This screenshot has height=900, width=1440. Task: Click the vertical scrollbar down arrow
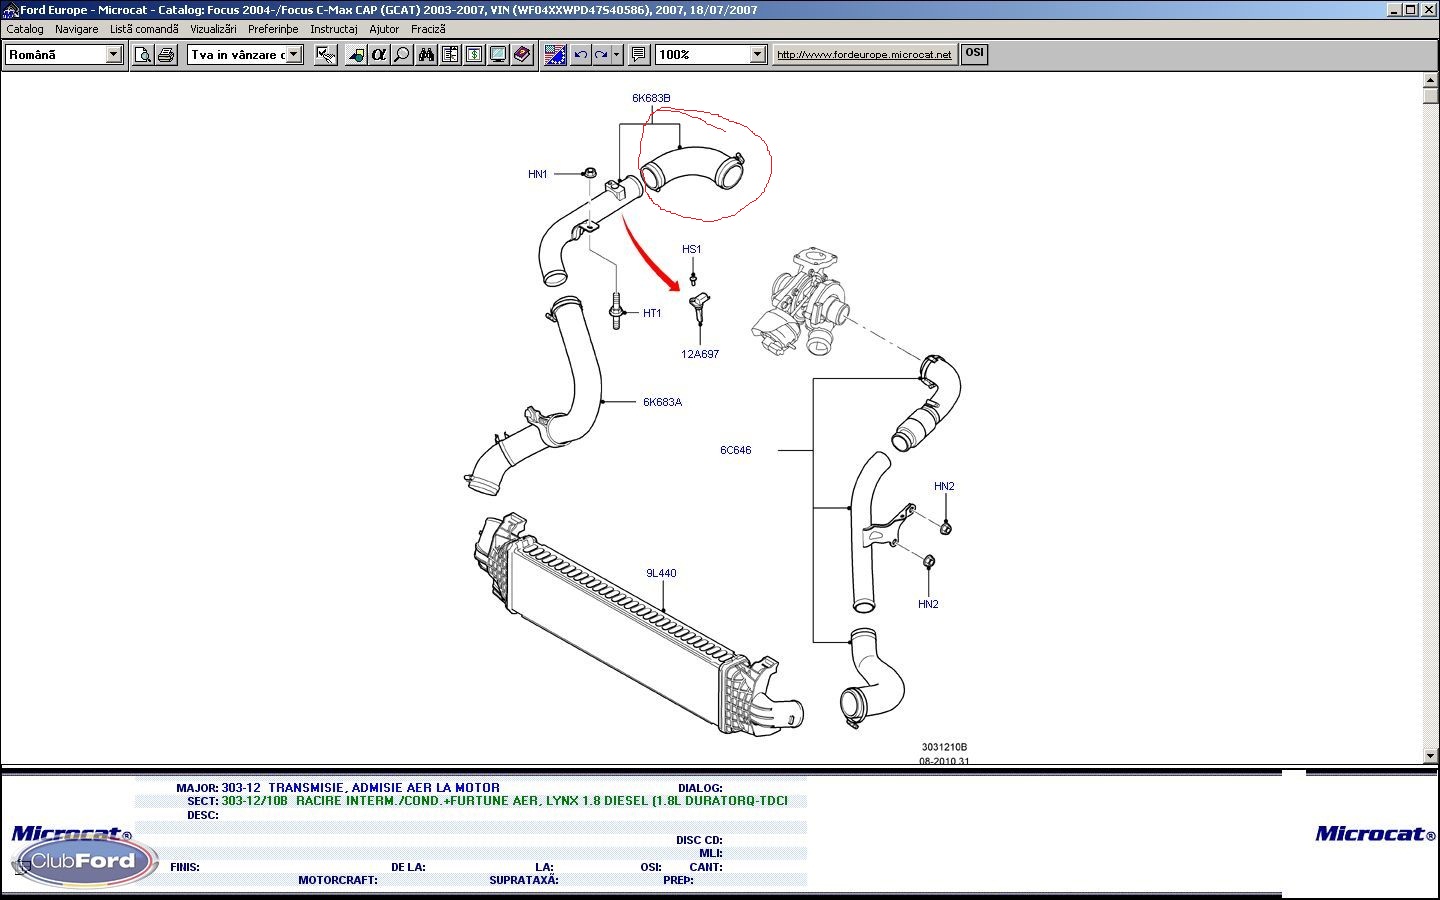point(1431,756)
